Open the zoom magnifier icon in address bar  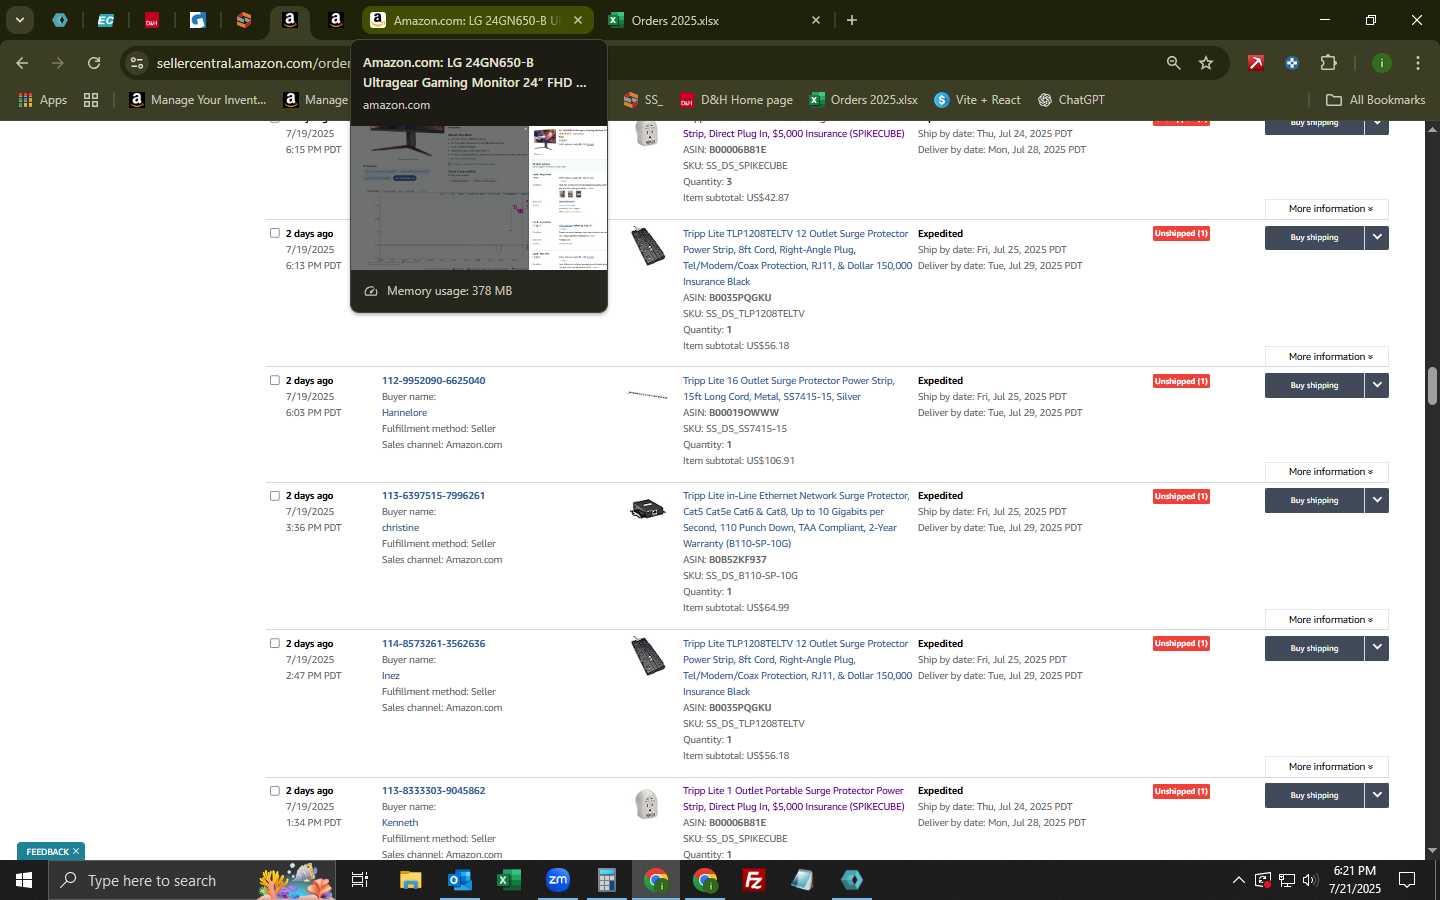1173,63
